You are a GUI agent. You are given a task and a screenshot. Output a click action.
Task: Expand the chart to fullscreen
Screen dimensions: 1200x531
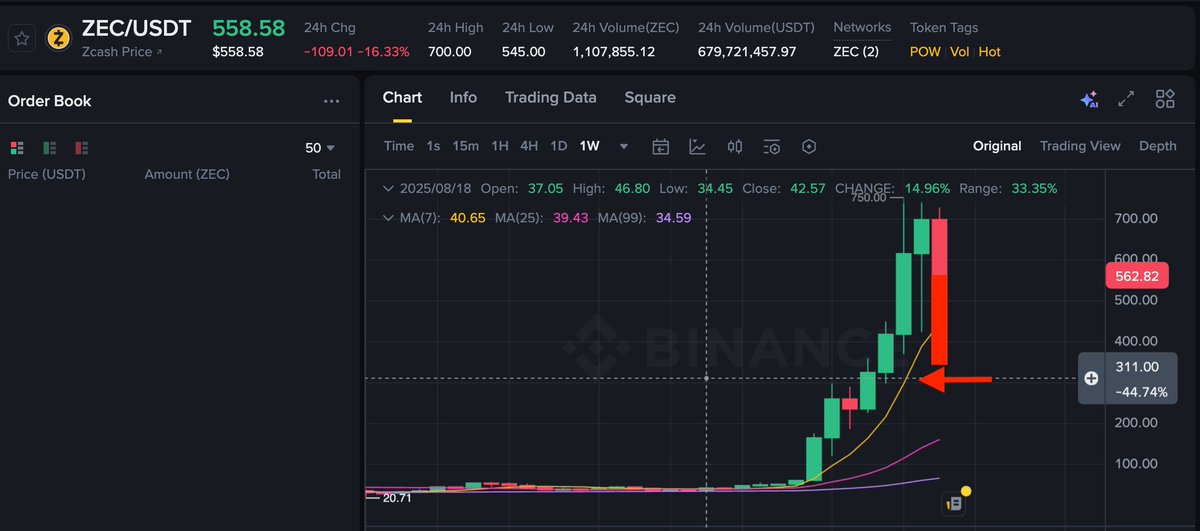point(1127,99)
